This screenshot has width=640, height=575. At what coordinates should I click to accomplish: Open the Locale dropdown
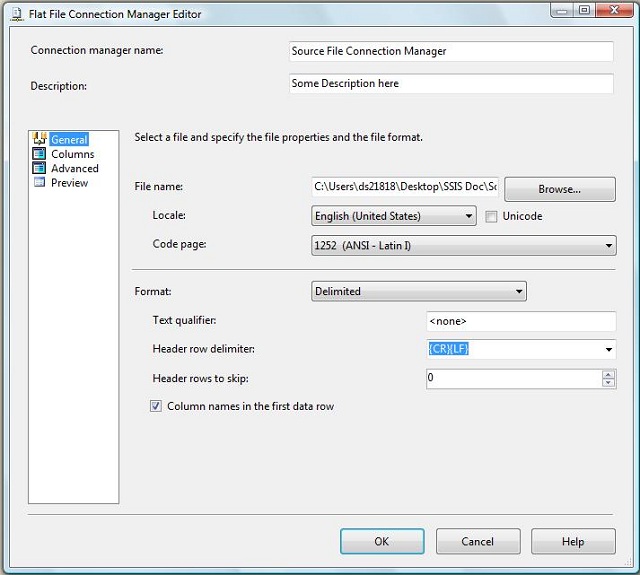469,216
